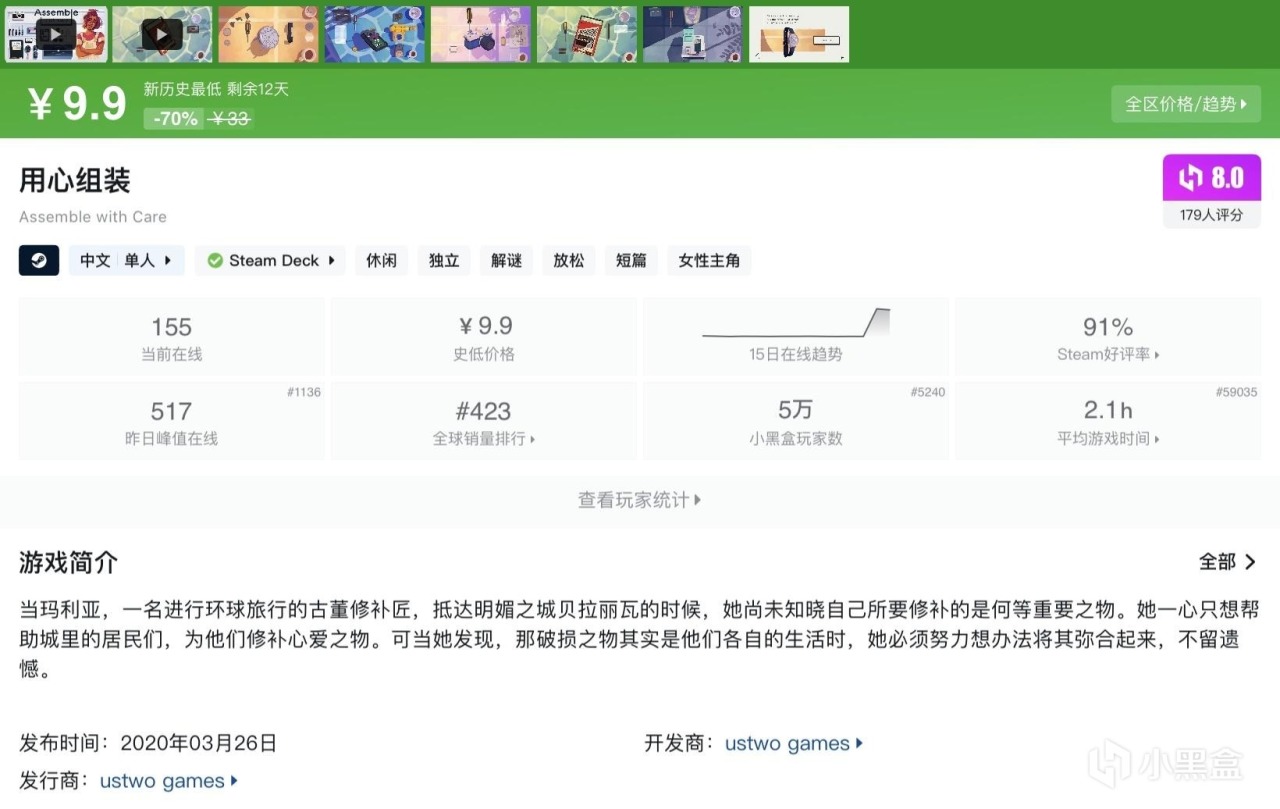The image size is (1280, 809).
Task: Expand the 中文 单人 language dropdown
Action: click(127, 260)
